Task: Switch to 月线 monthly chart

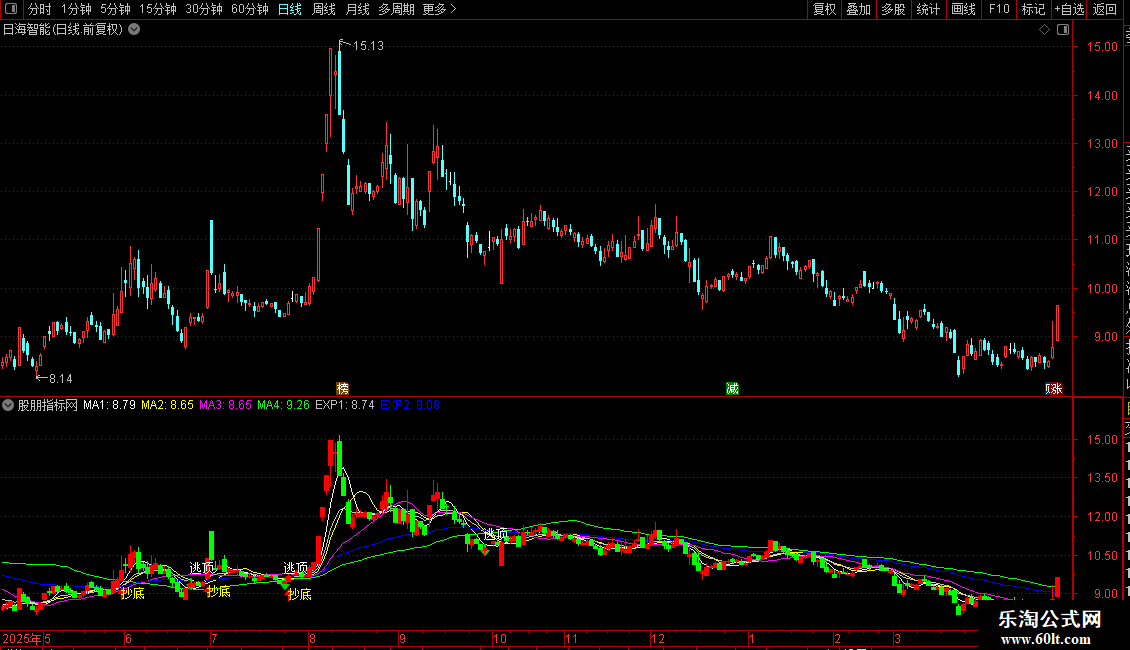Action: pos(357,9)
